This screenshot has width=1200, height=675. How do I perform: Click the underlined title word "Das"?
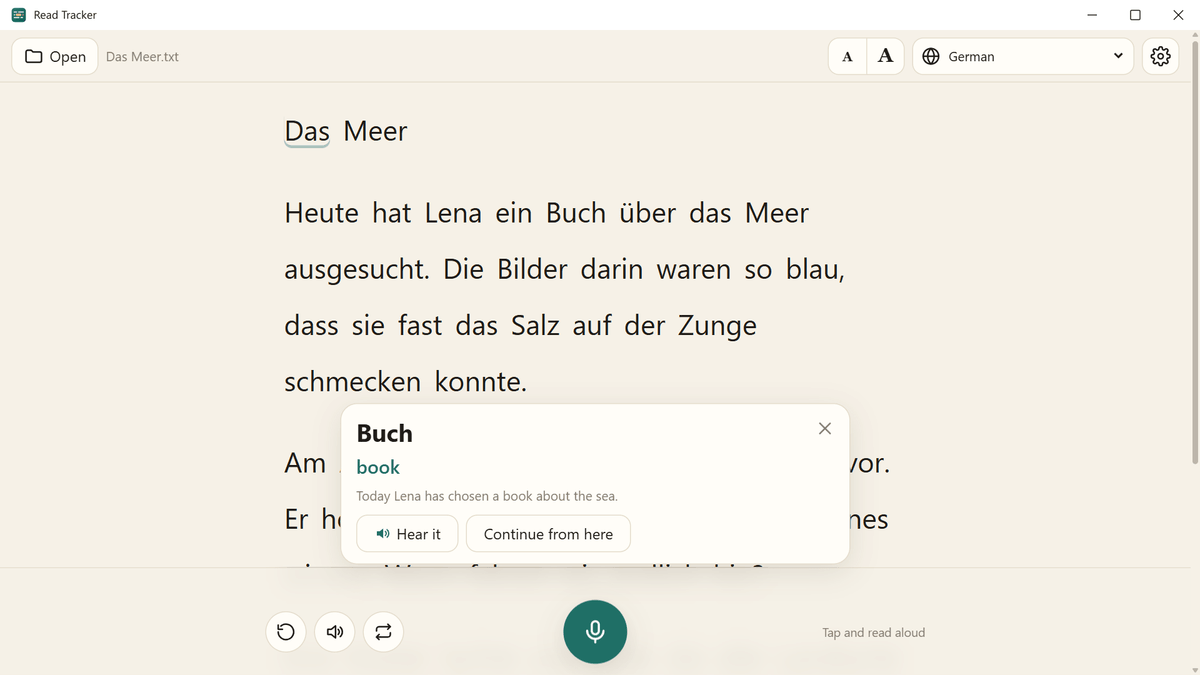click(307, 131)
